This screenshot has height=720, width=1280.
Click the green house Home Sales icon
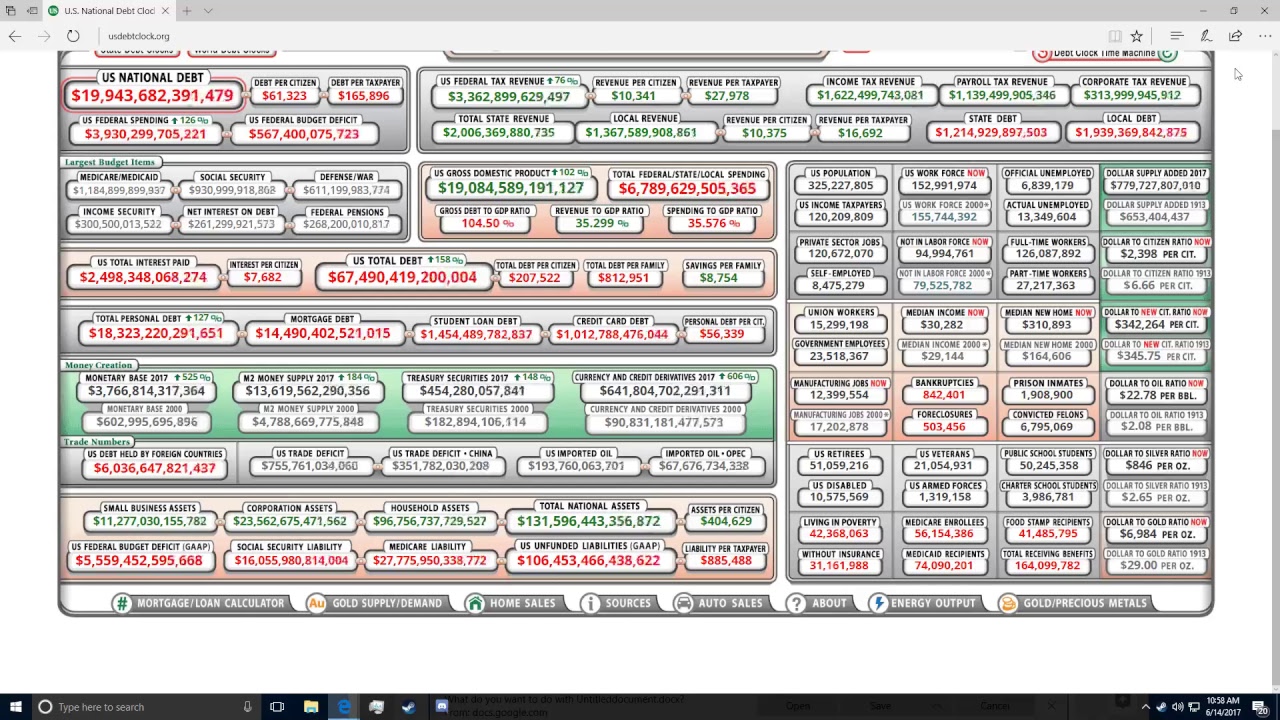pyautogui.click(x=475, y=603)
